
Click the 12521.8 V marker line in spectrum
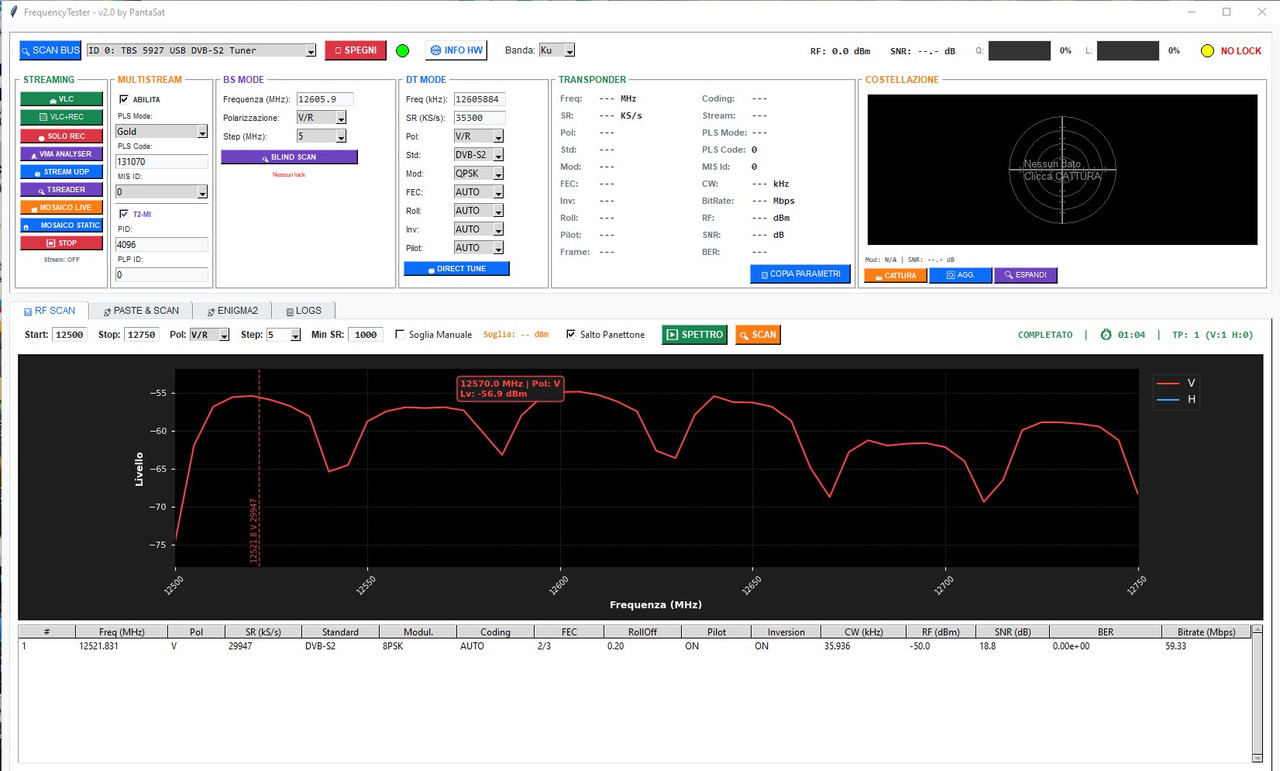(259, 468)
